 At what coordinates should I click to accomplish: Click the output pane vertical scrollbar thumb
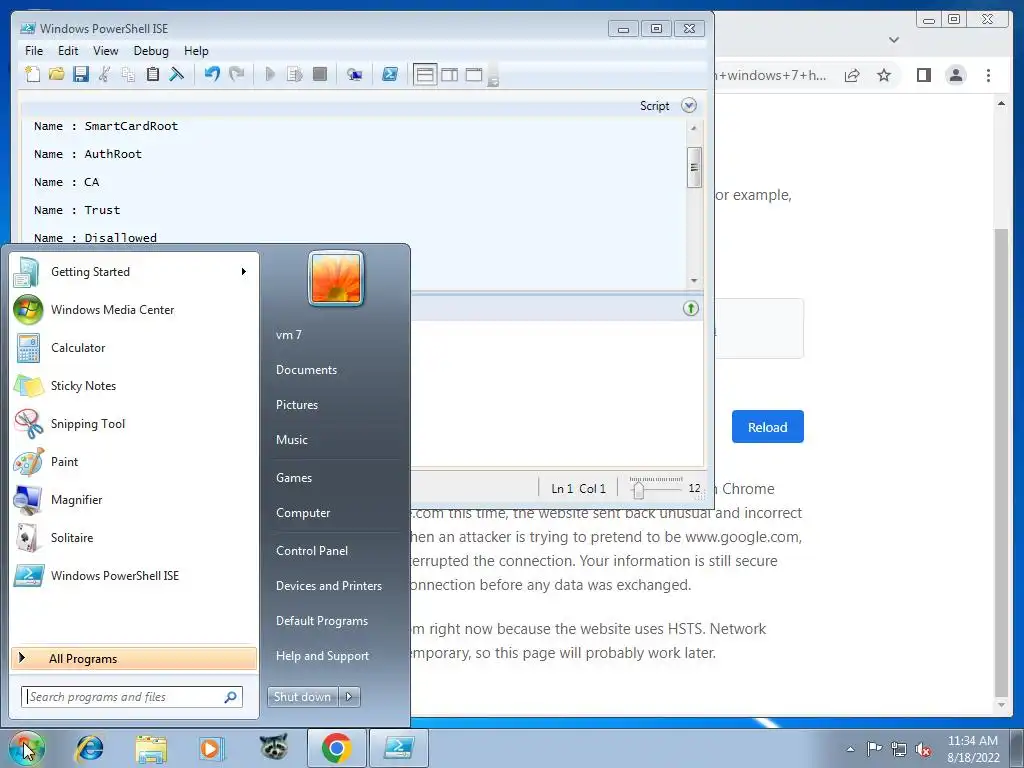coord(694,167)
